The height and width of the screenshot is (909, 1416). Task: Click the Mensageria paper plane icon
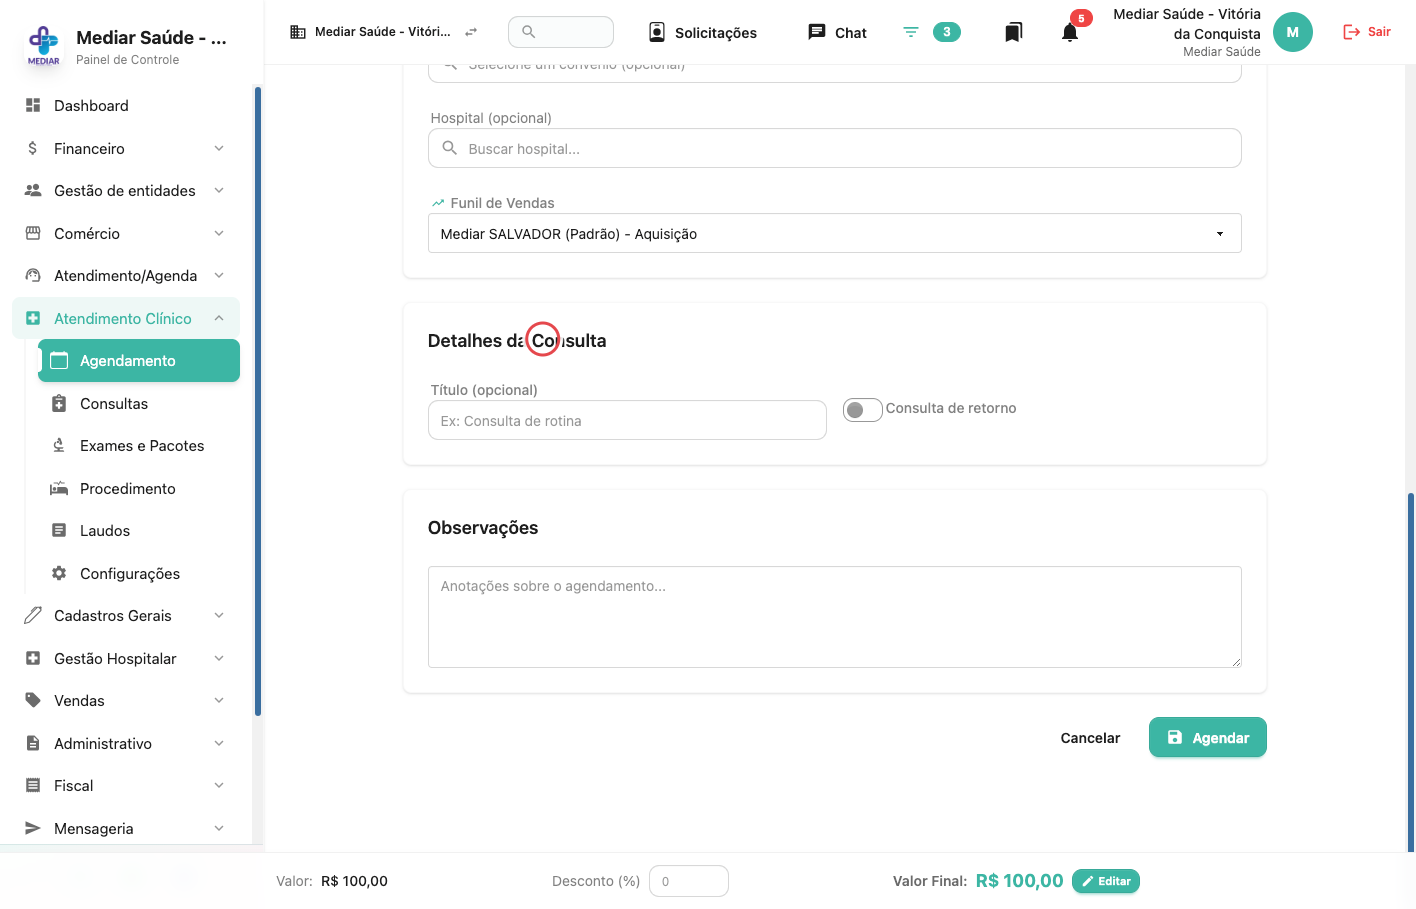pyautogui.click(x=33, y=828)
